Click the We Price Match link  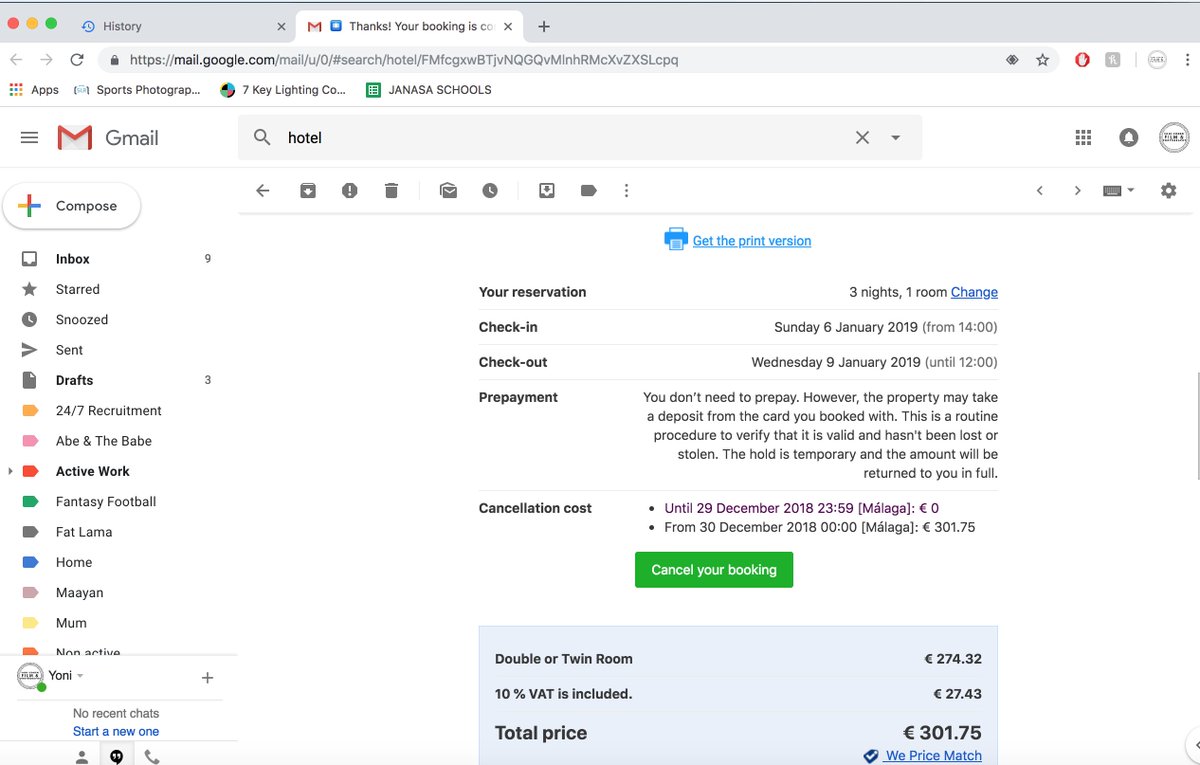(x=932, y=756)
